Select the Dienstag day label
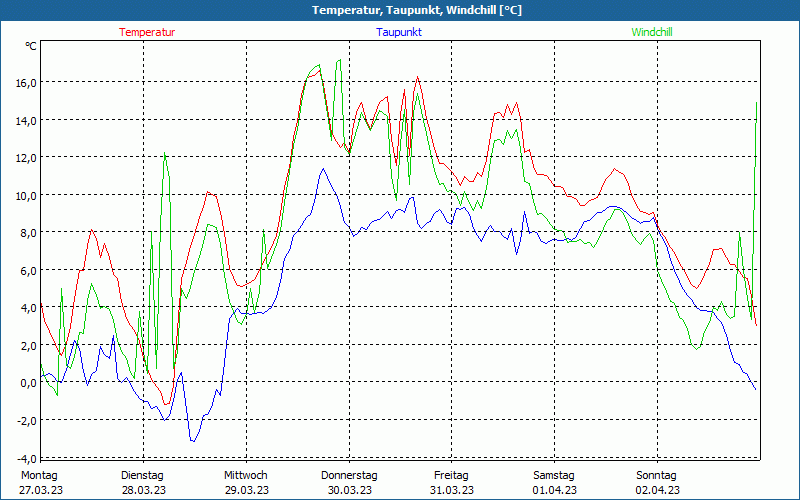This screenshot has height=500, width=800. tap(142, 475)
